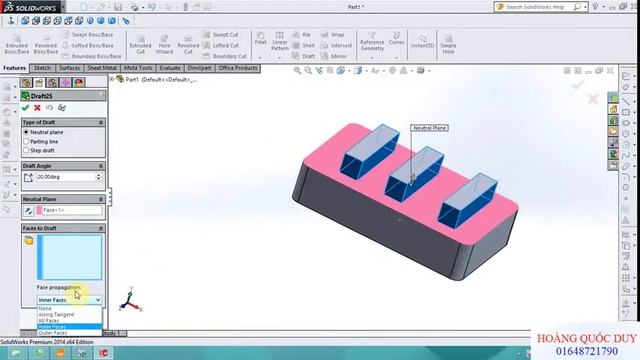Screen dimensions: 640x360
Task: Collapse the Faces to Draft section
Action: pos(101,228)
